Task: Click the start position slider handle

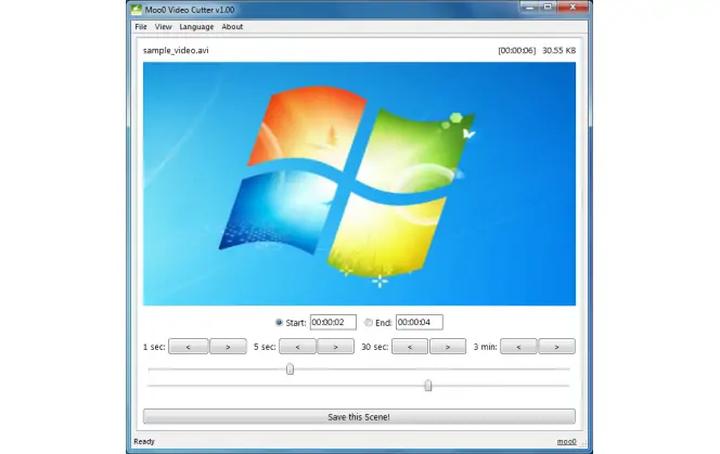Action: pos(290,369)
